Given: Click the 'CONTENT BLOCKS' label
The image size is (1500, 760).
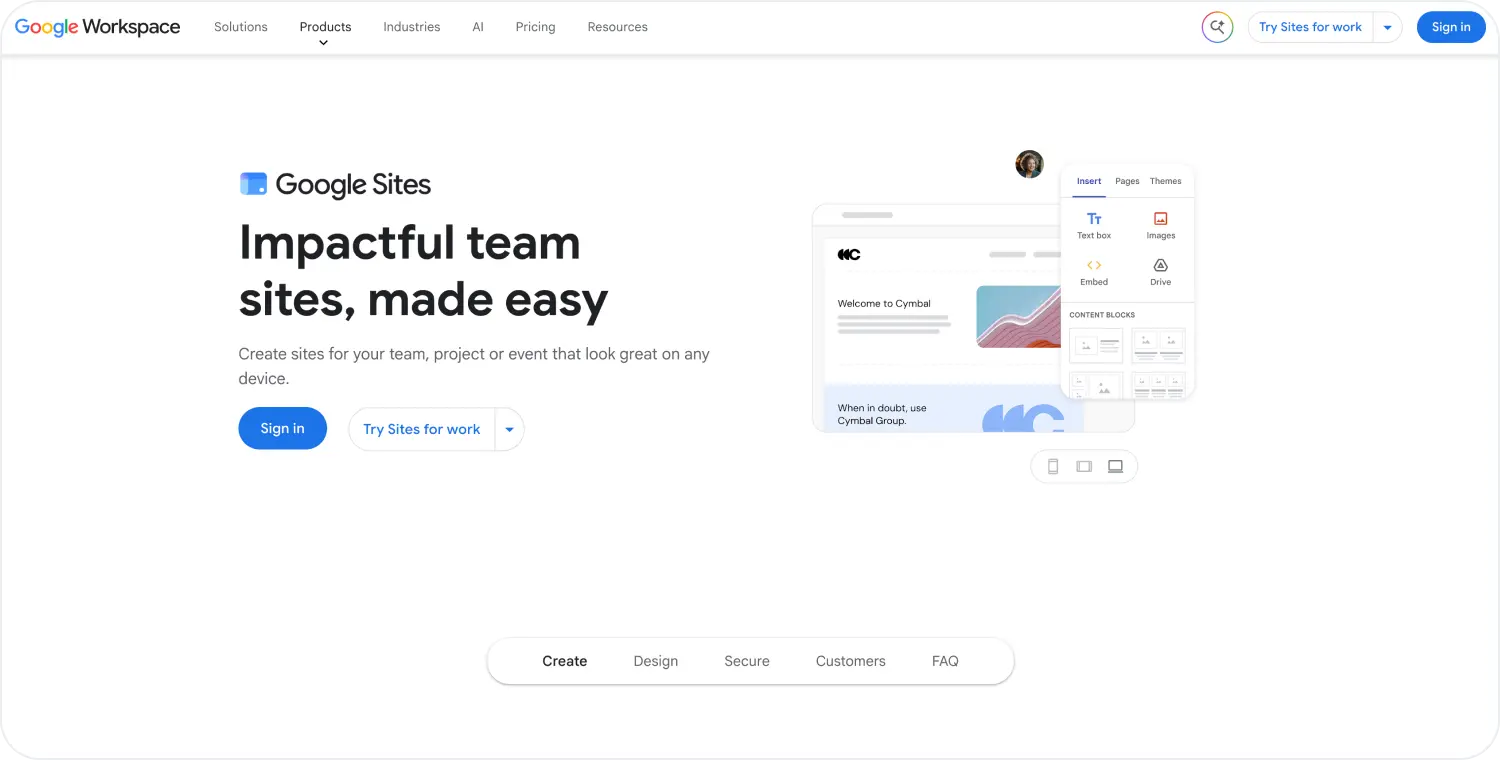Looking at the screenshot, I should point(1102,315).
